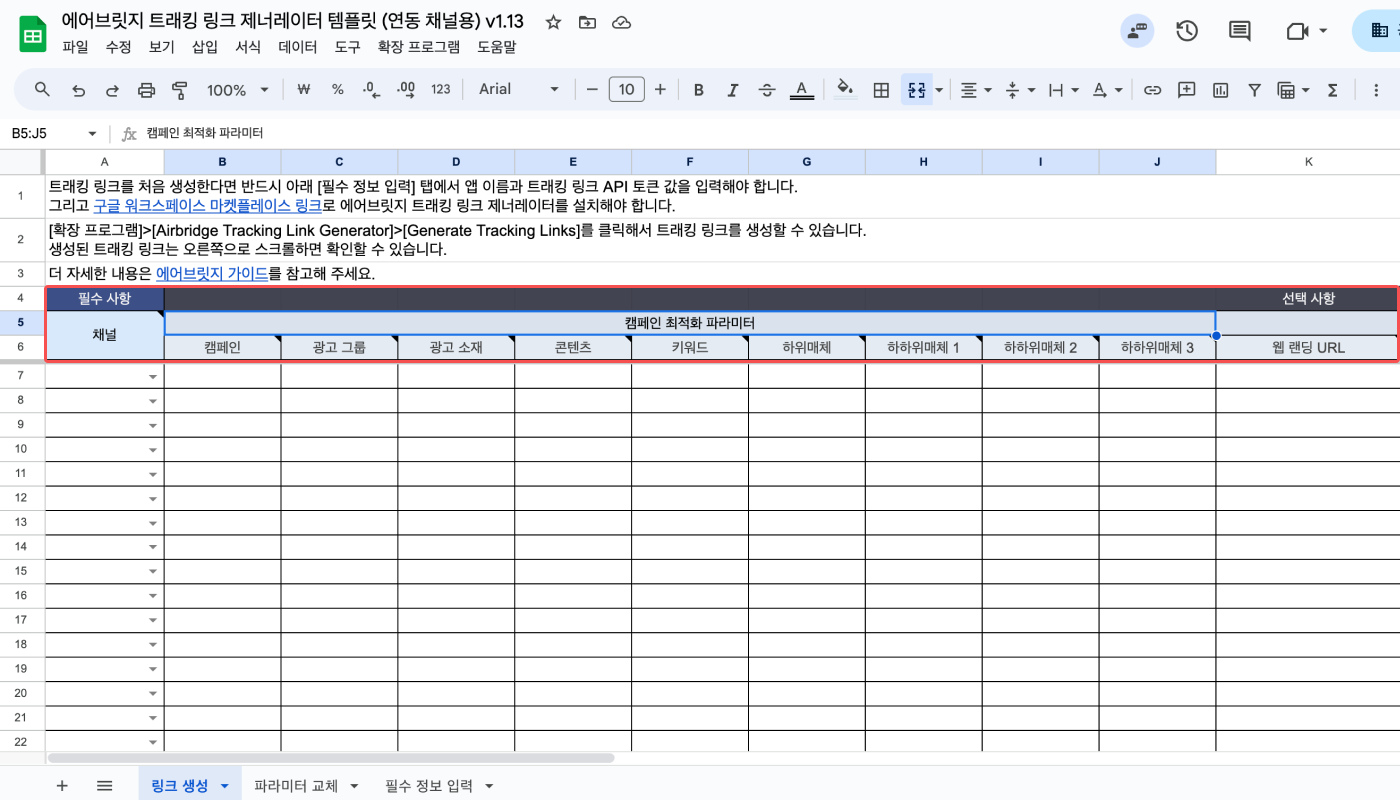The width and height of the screenshot is (1400, 800).
Task: Click the Increase decimal places icon
Action: 406,90
